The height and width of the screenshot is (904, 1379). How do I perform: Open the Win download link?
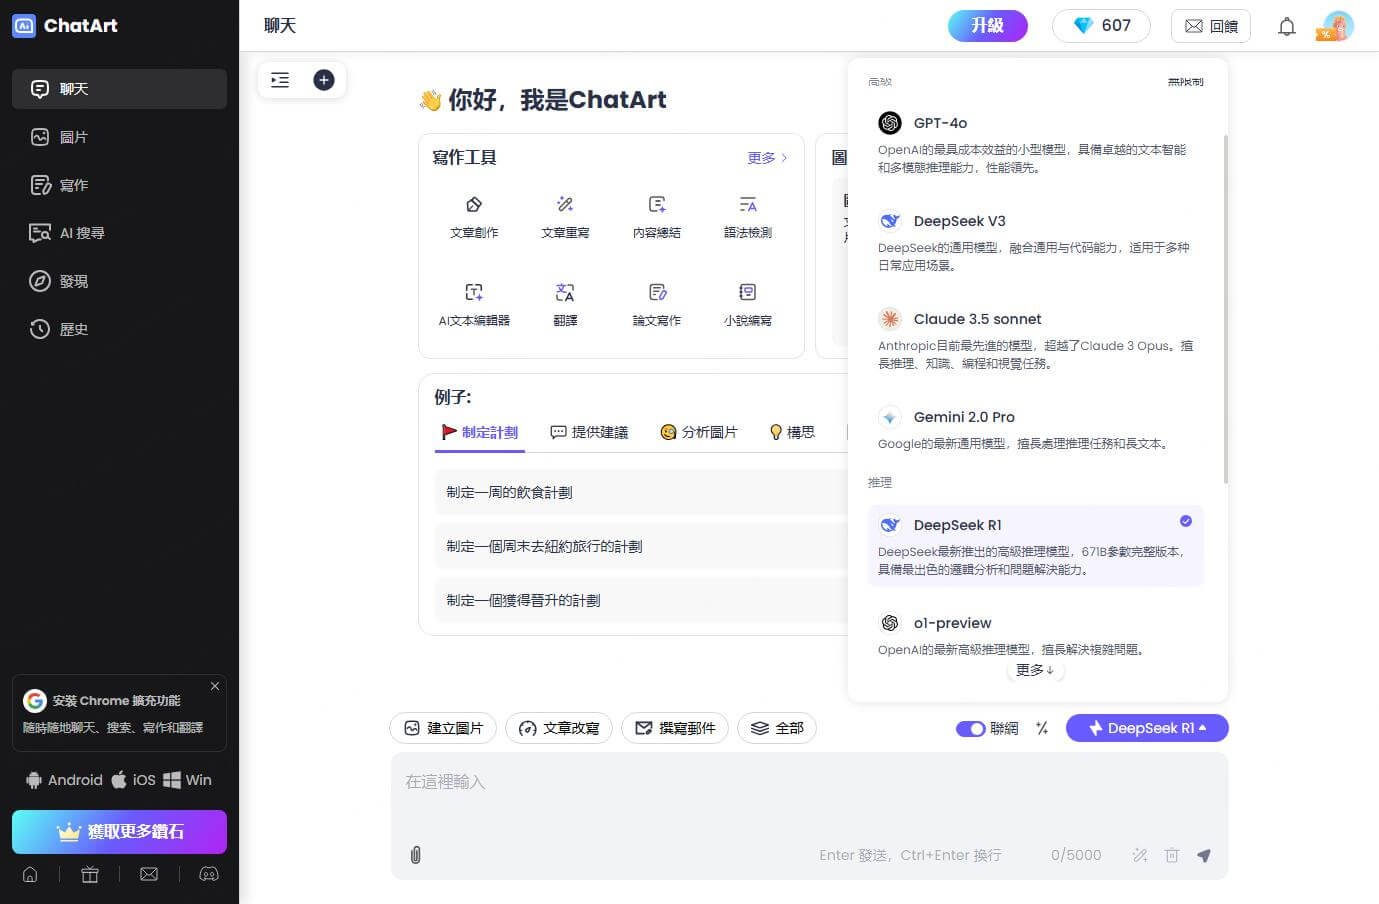(187, 780)
